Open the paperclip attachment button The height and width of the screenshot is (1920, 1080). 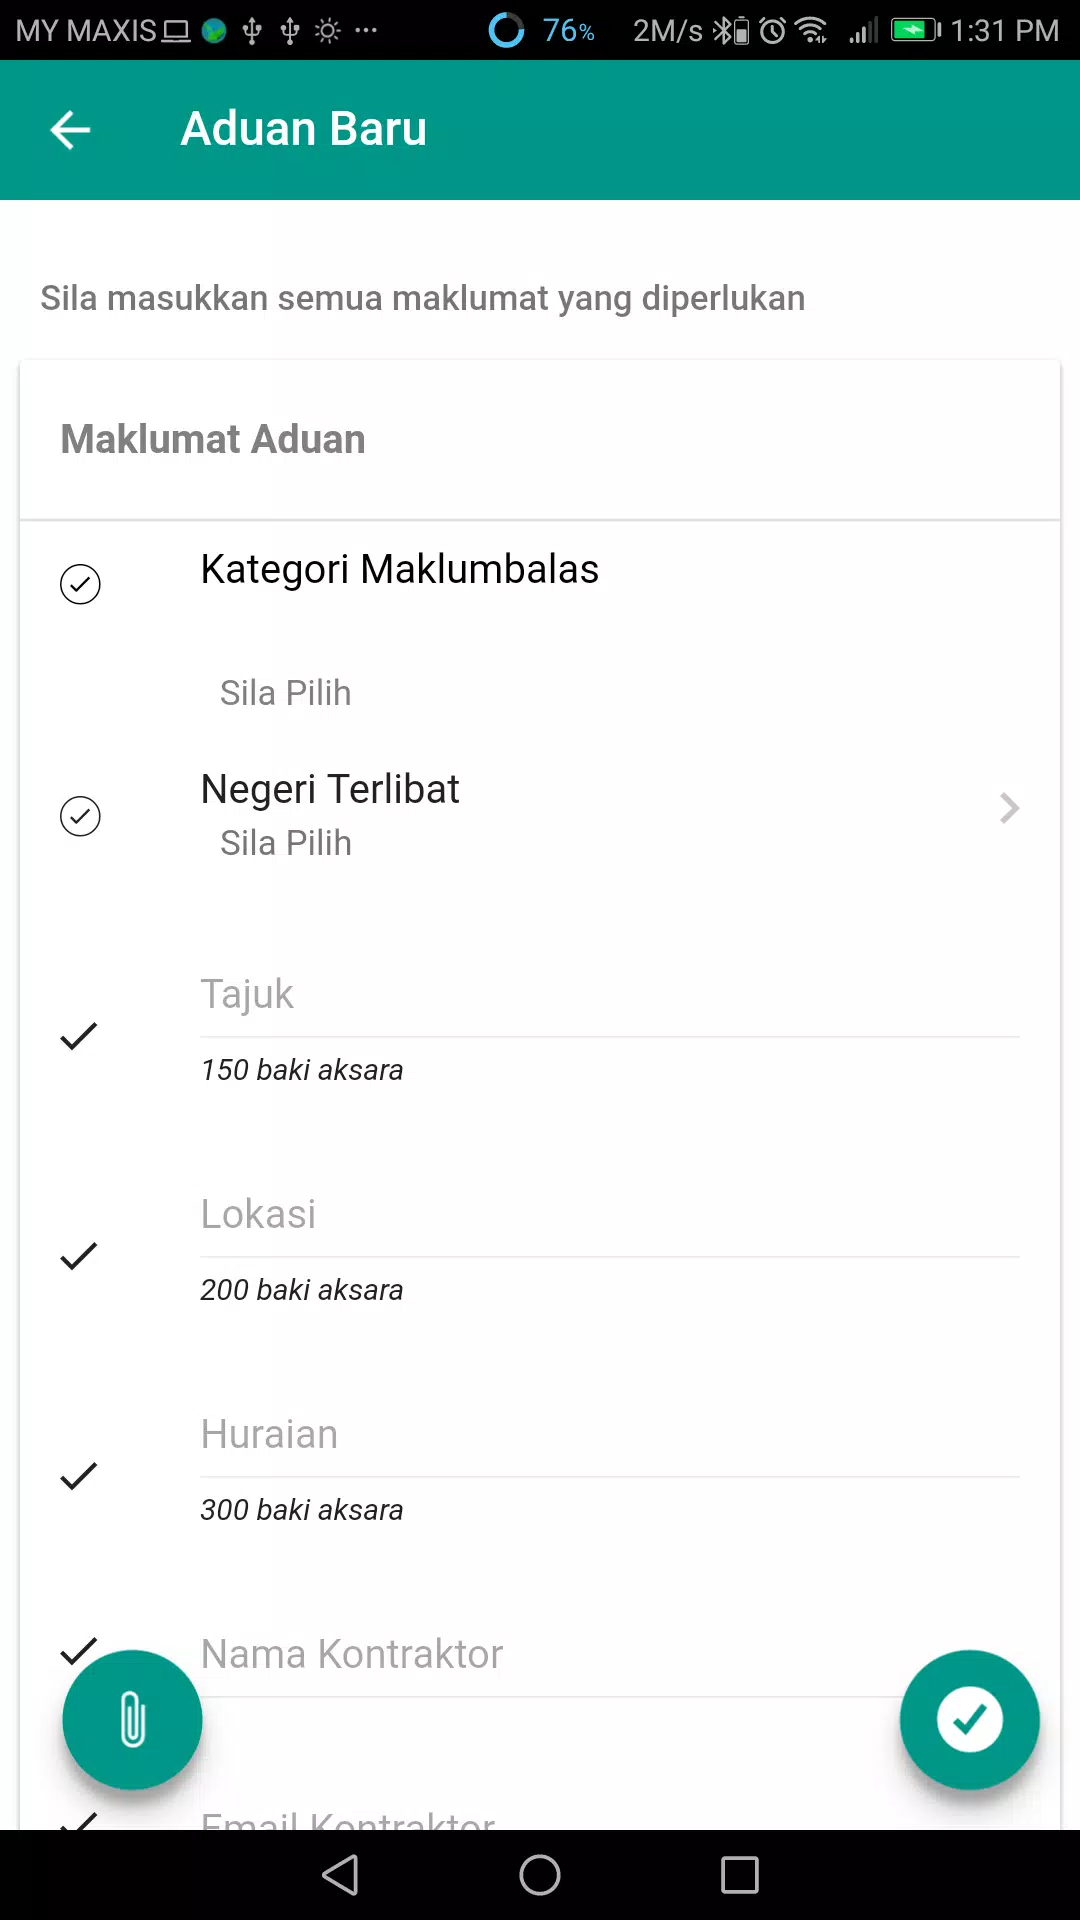tap(132, 1720)
